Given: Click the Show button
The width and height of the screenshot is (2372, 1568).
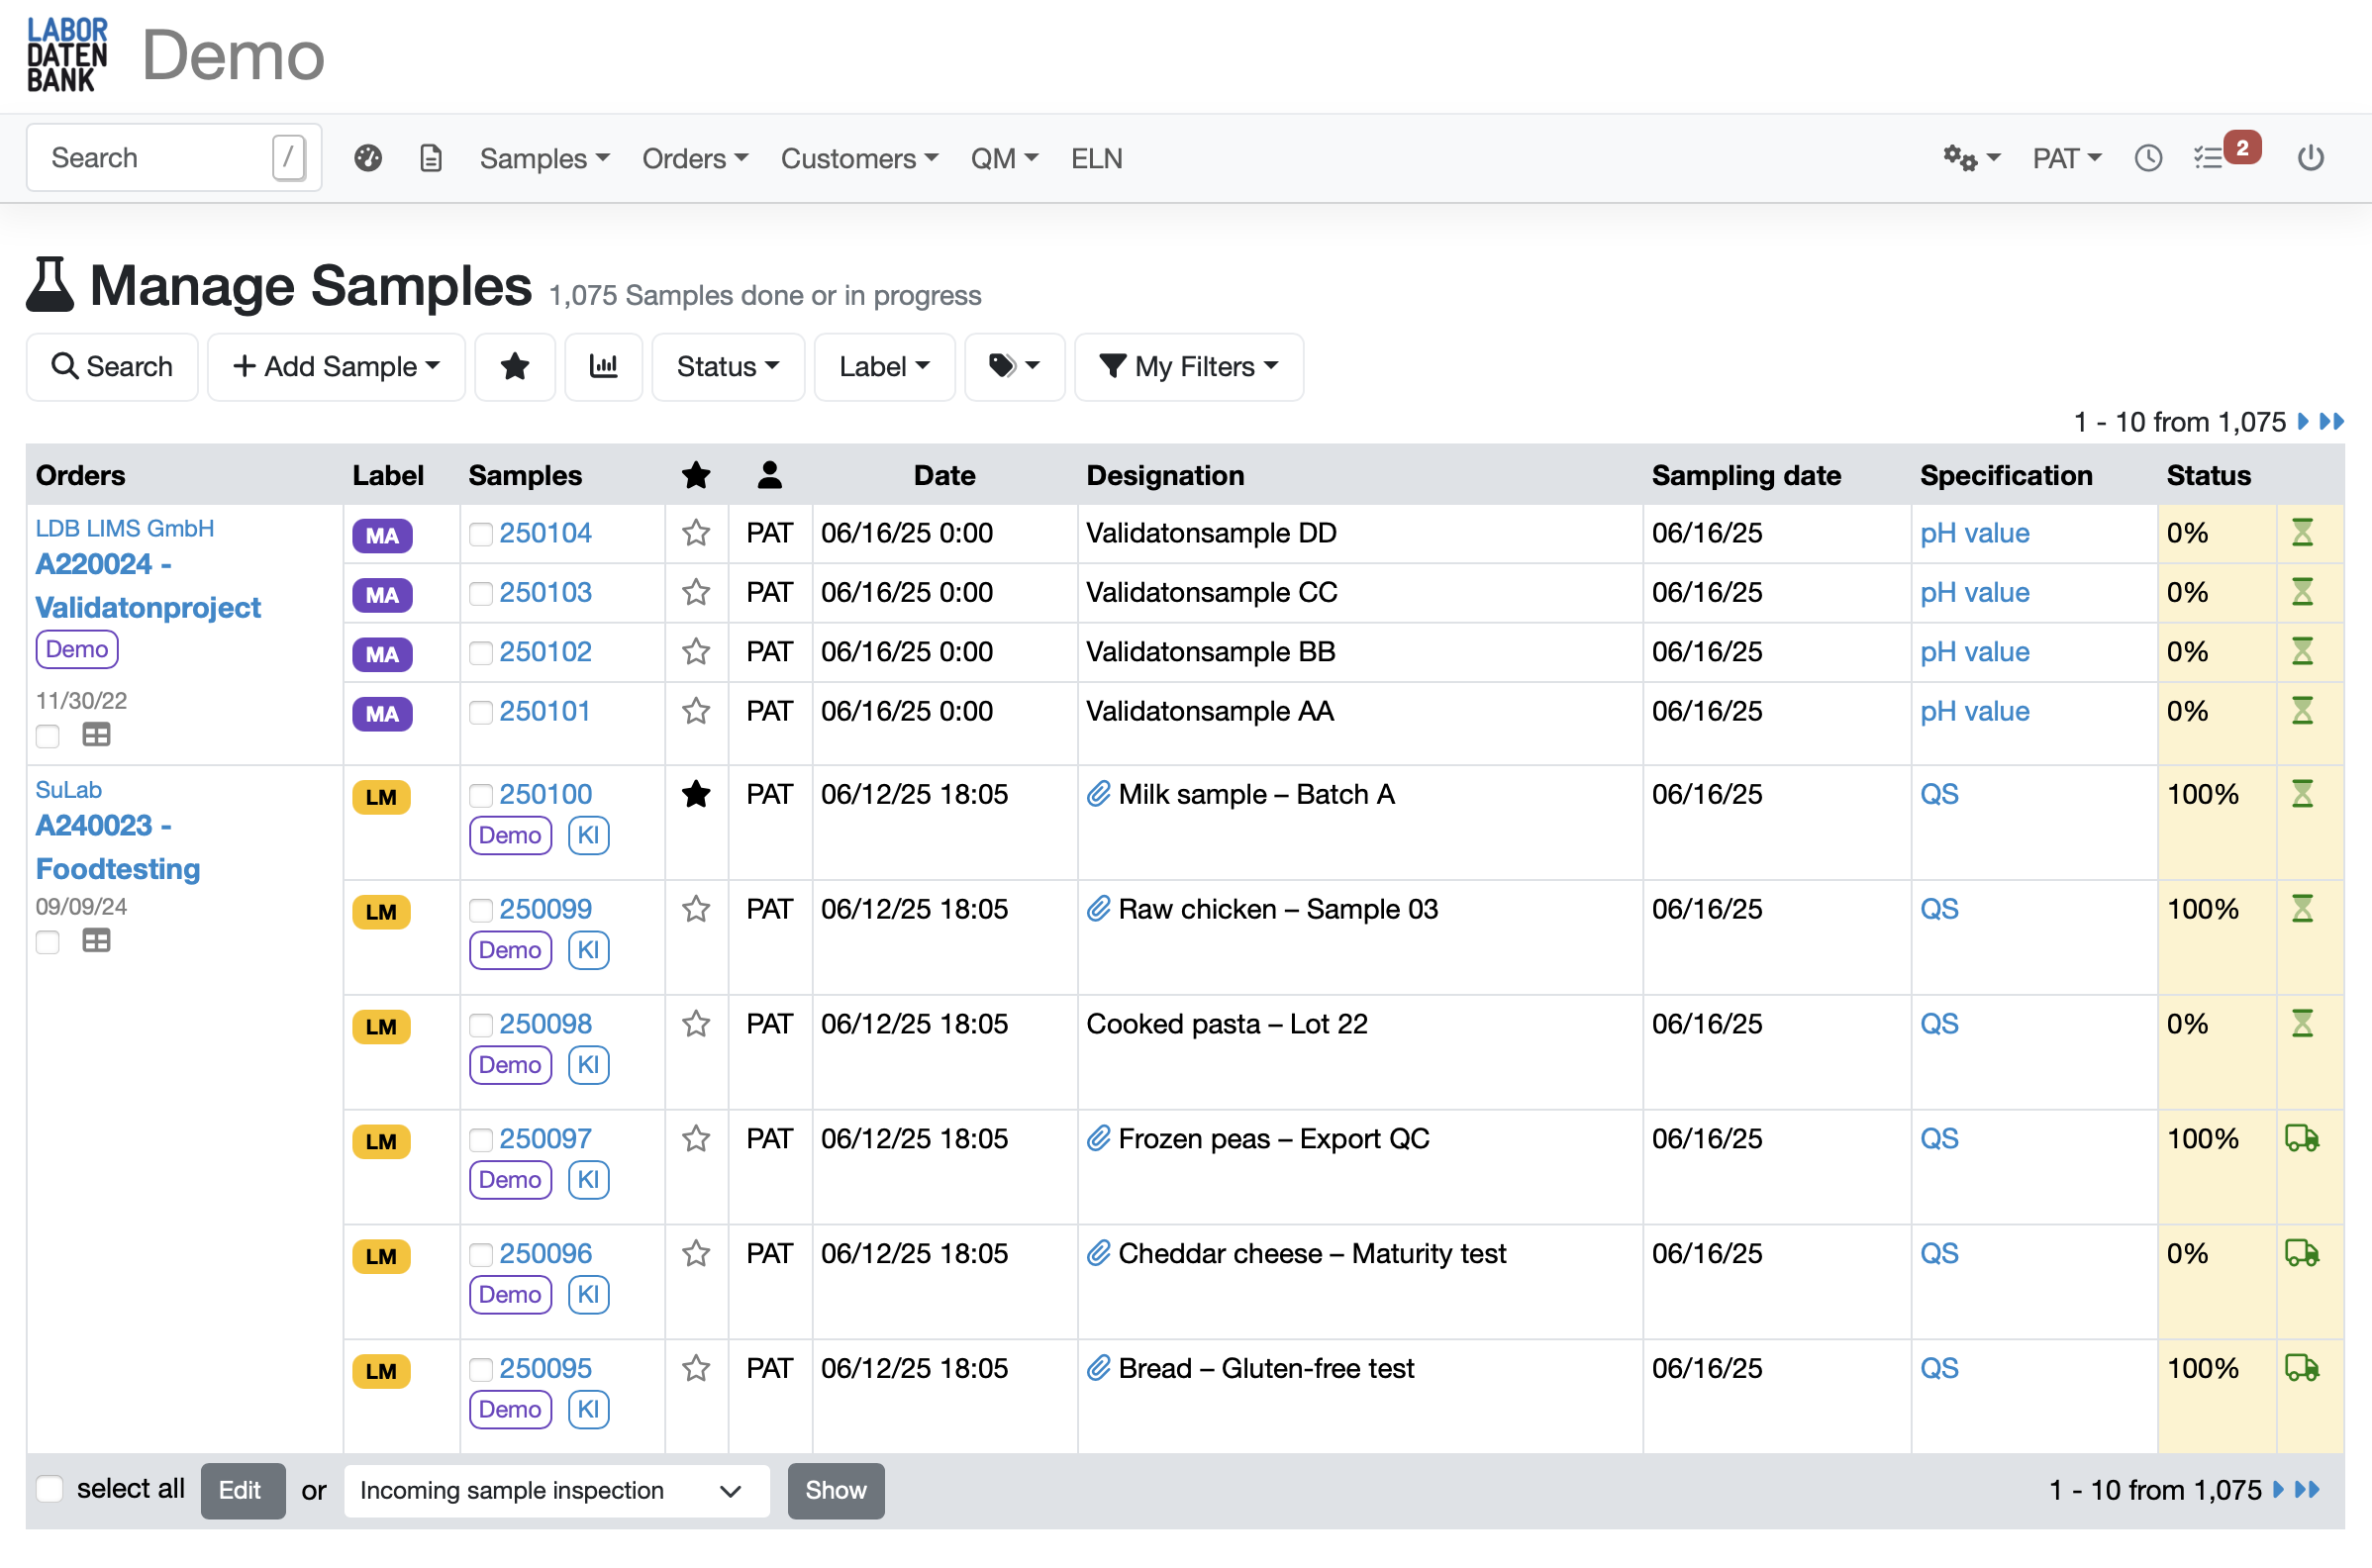Looking at the screenshot, I should click(x=835, y=1490).
